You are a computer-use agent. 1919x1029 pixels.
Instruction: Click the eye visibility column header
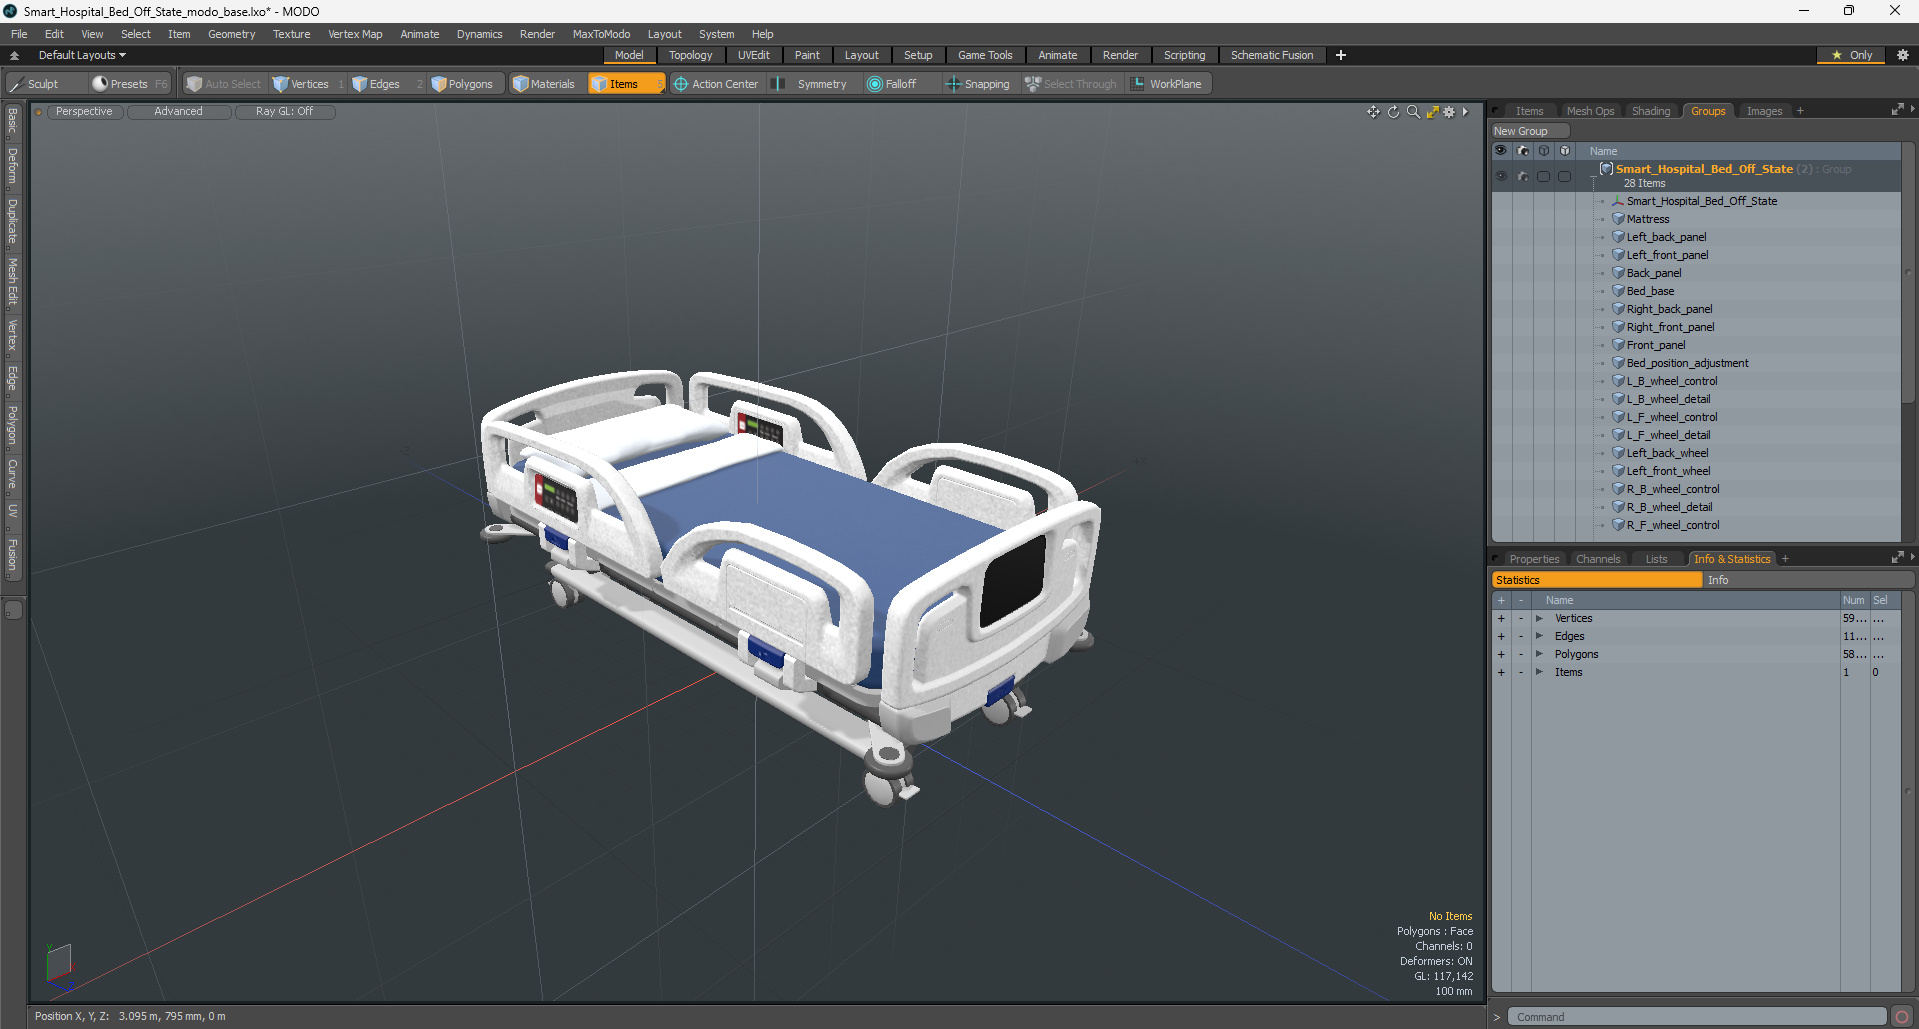click(1501, 151)
